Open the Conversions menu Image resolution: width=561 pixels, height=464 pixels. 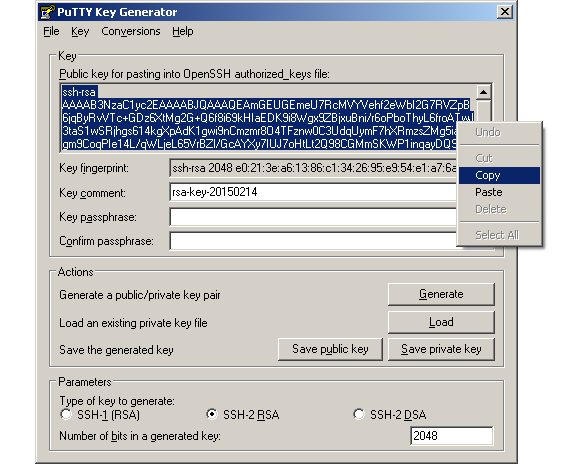pos(131,31)
